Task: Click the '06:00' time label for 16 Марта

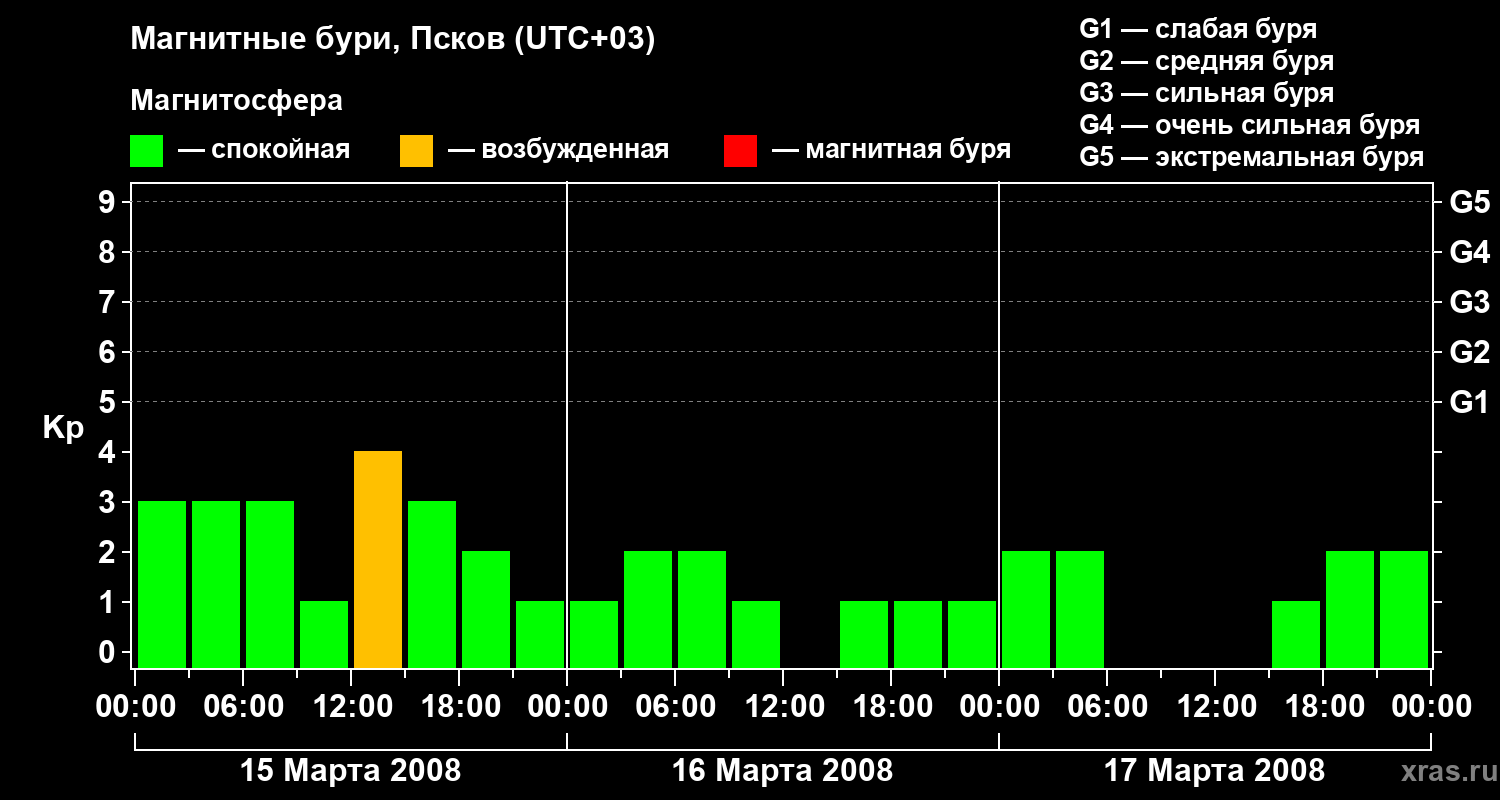Action: [675, 707]
